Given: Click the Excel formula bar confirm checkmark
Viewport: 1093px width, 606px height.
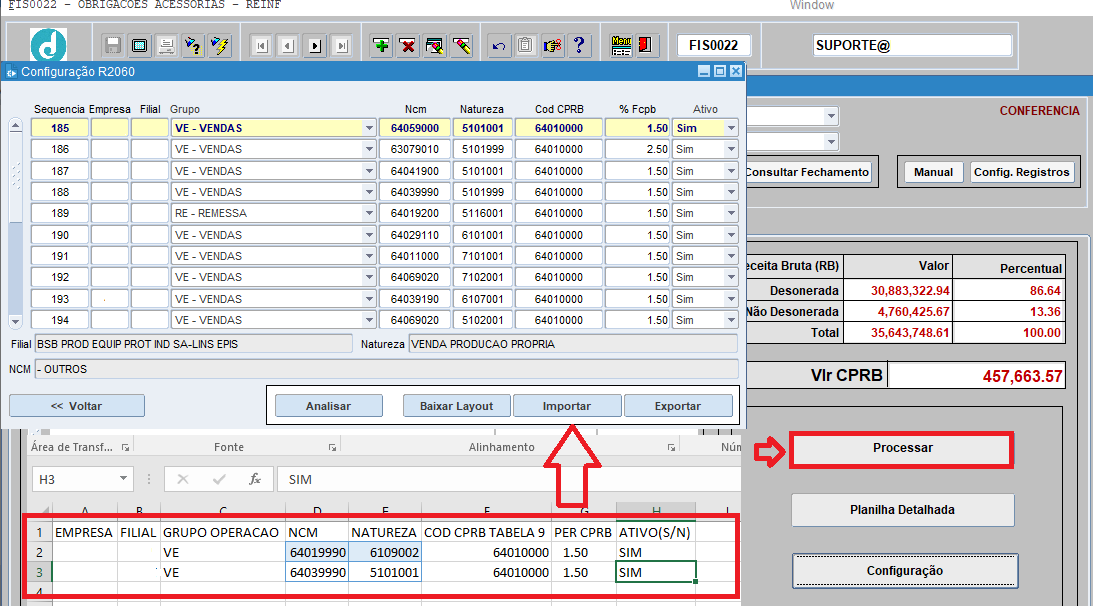Looking at the screenshot, I should tap(219, 479).
